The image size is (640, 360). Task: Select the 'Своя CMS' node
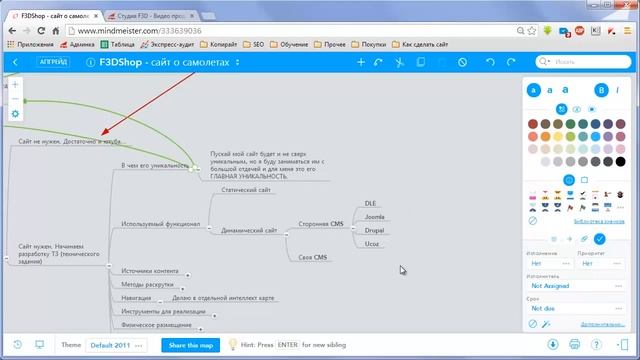313,258
